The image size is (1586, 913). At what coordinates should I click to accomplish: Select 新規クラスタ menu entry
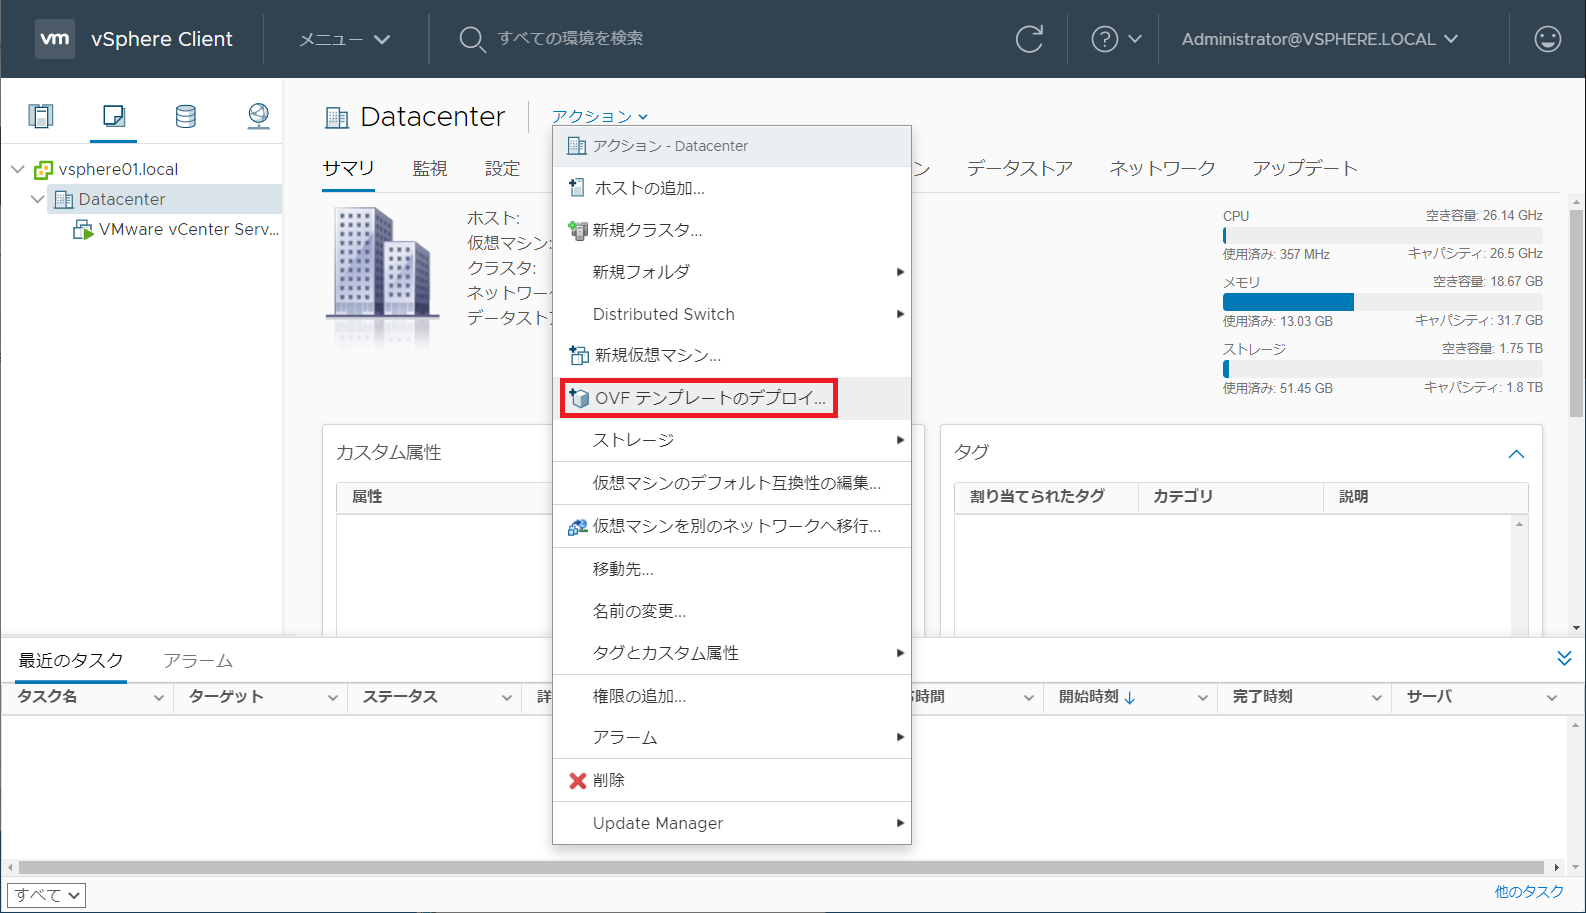click(x=732, y=230)
